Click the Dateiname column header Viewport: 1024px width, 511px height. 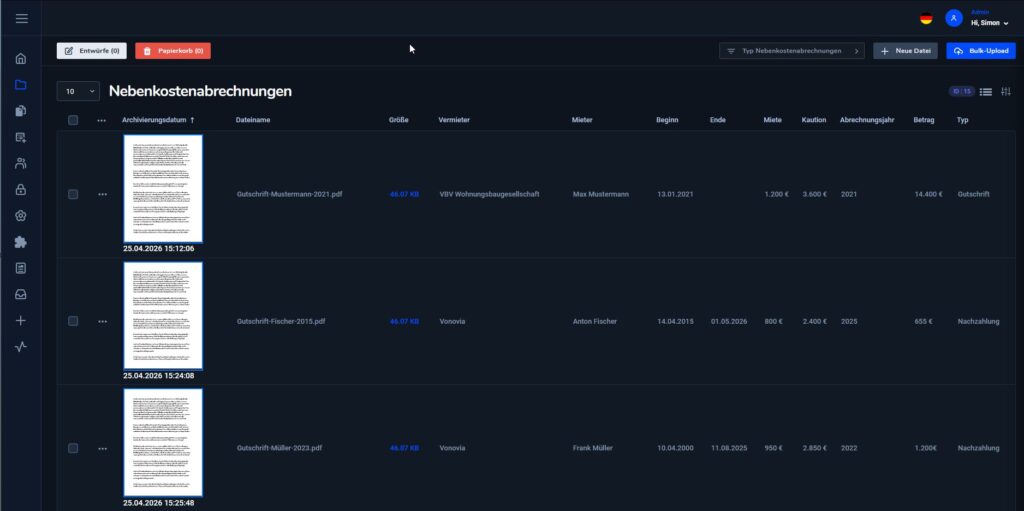(253, 120)
